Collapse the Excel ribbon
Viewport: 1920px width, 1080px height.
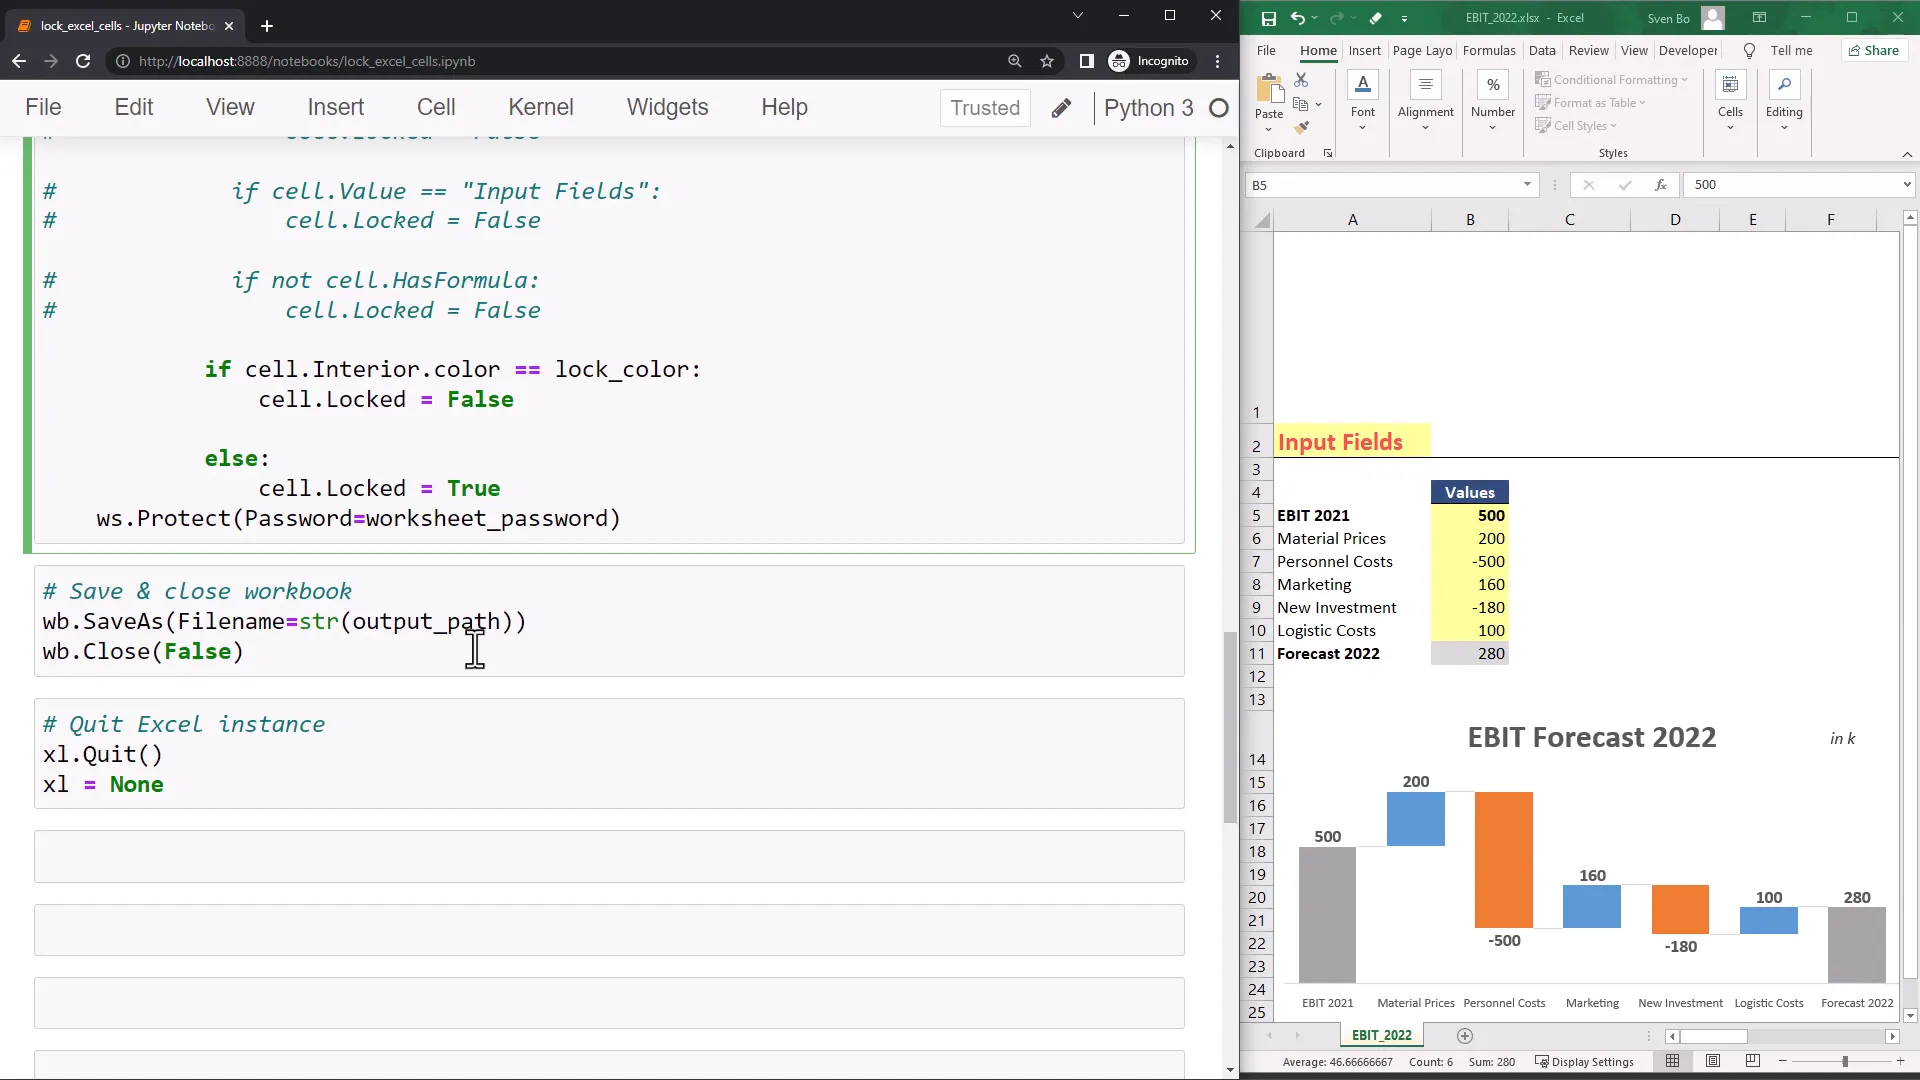(x=1907, y=154)
